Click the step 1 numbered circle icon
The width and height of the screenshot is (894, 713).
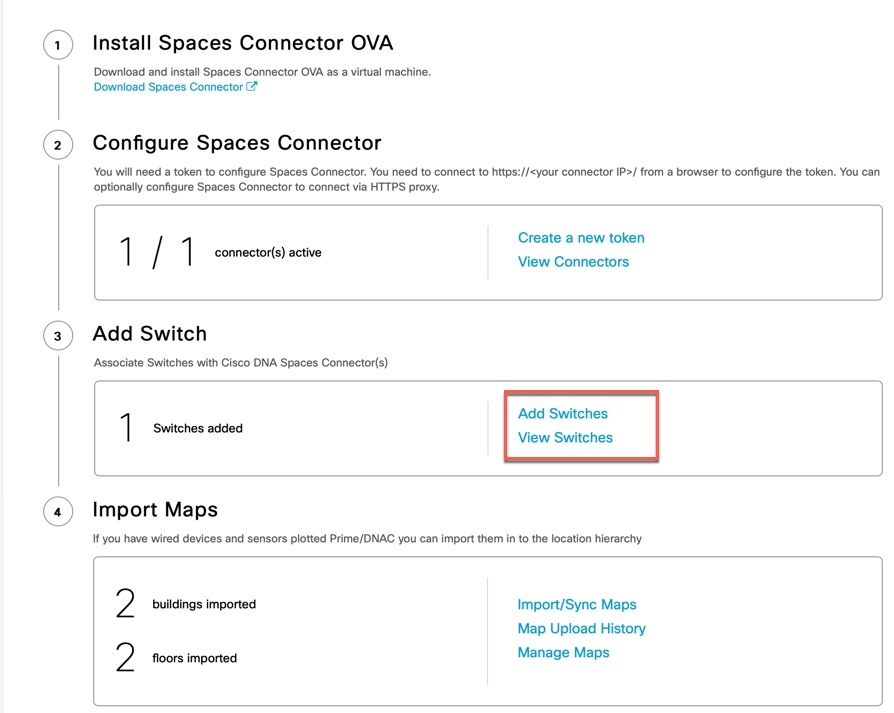(x=57, y=45)
